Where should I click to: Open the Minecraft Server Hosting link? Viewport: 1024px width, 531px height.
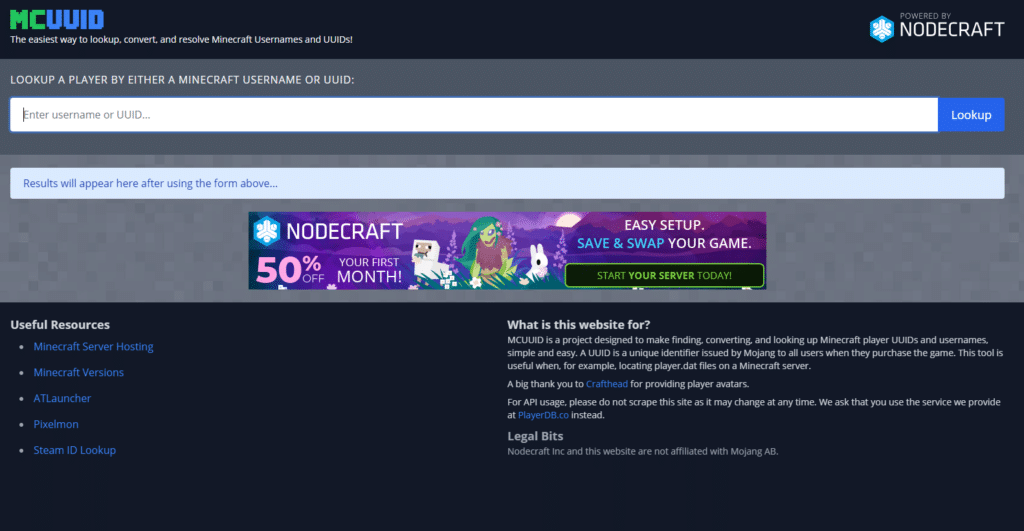pos(93,347)
